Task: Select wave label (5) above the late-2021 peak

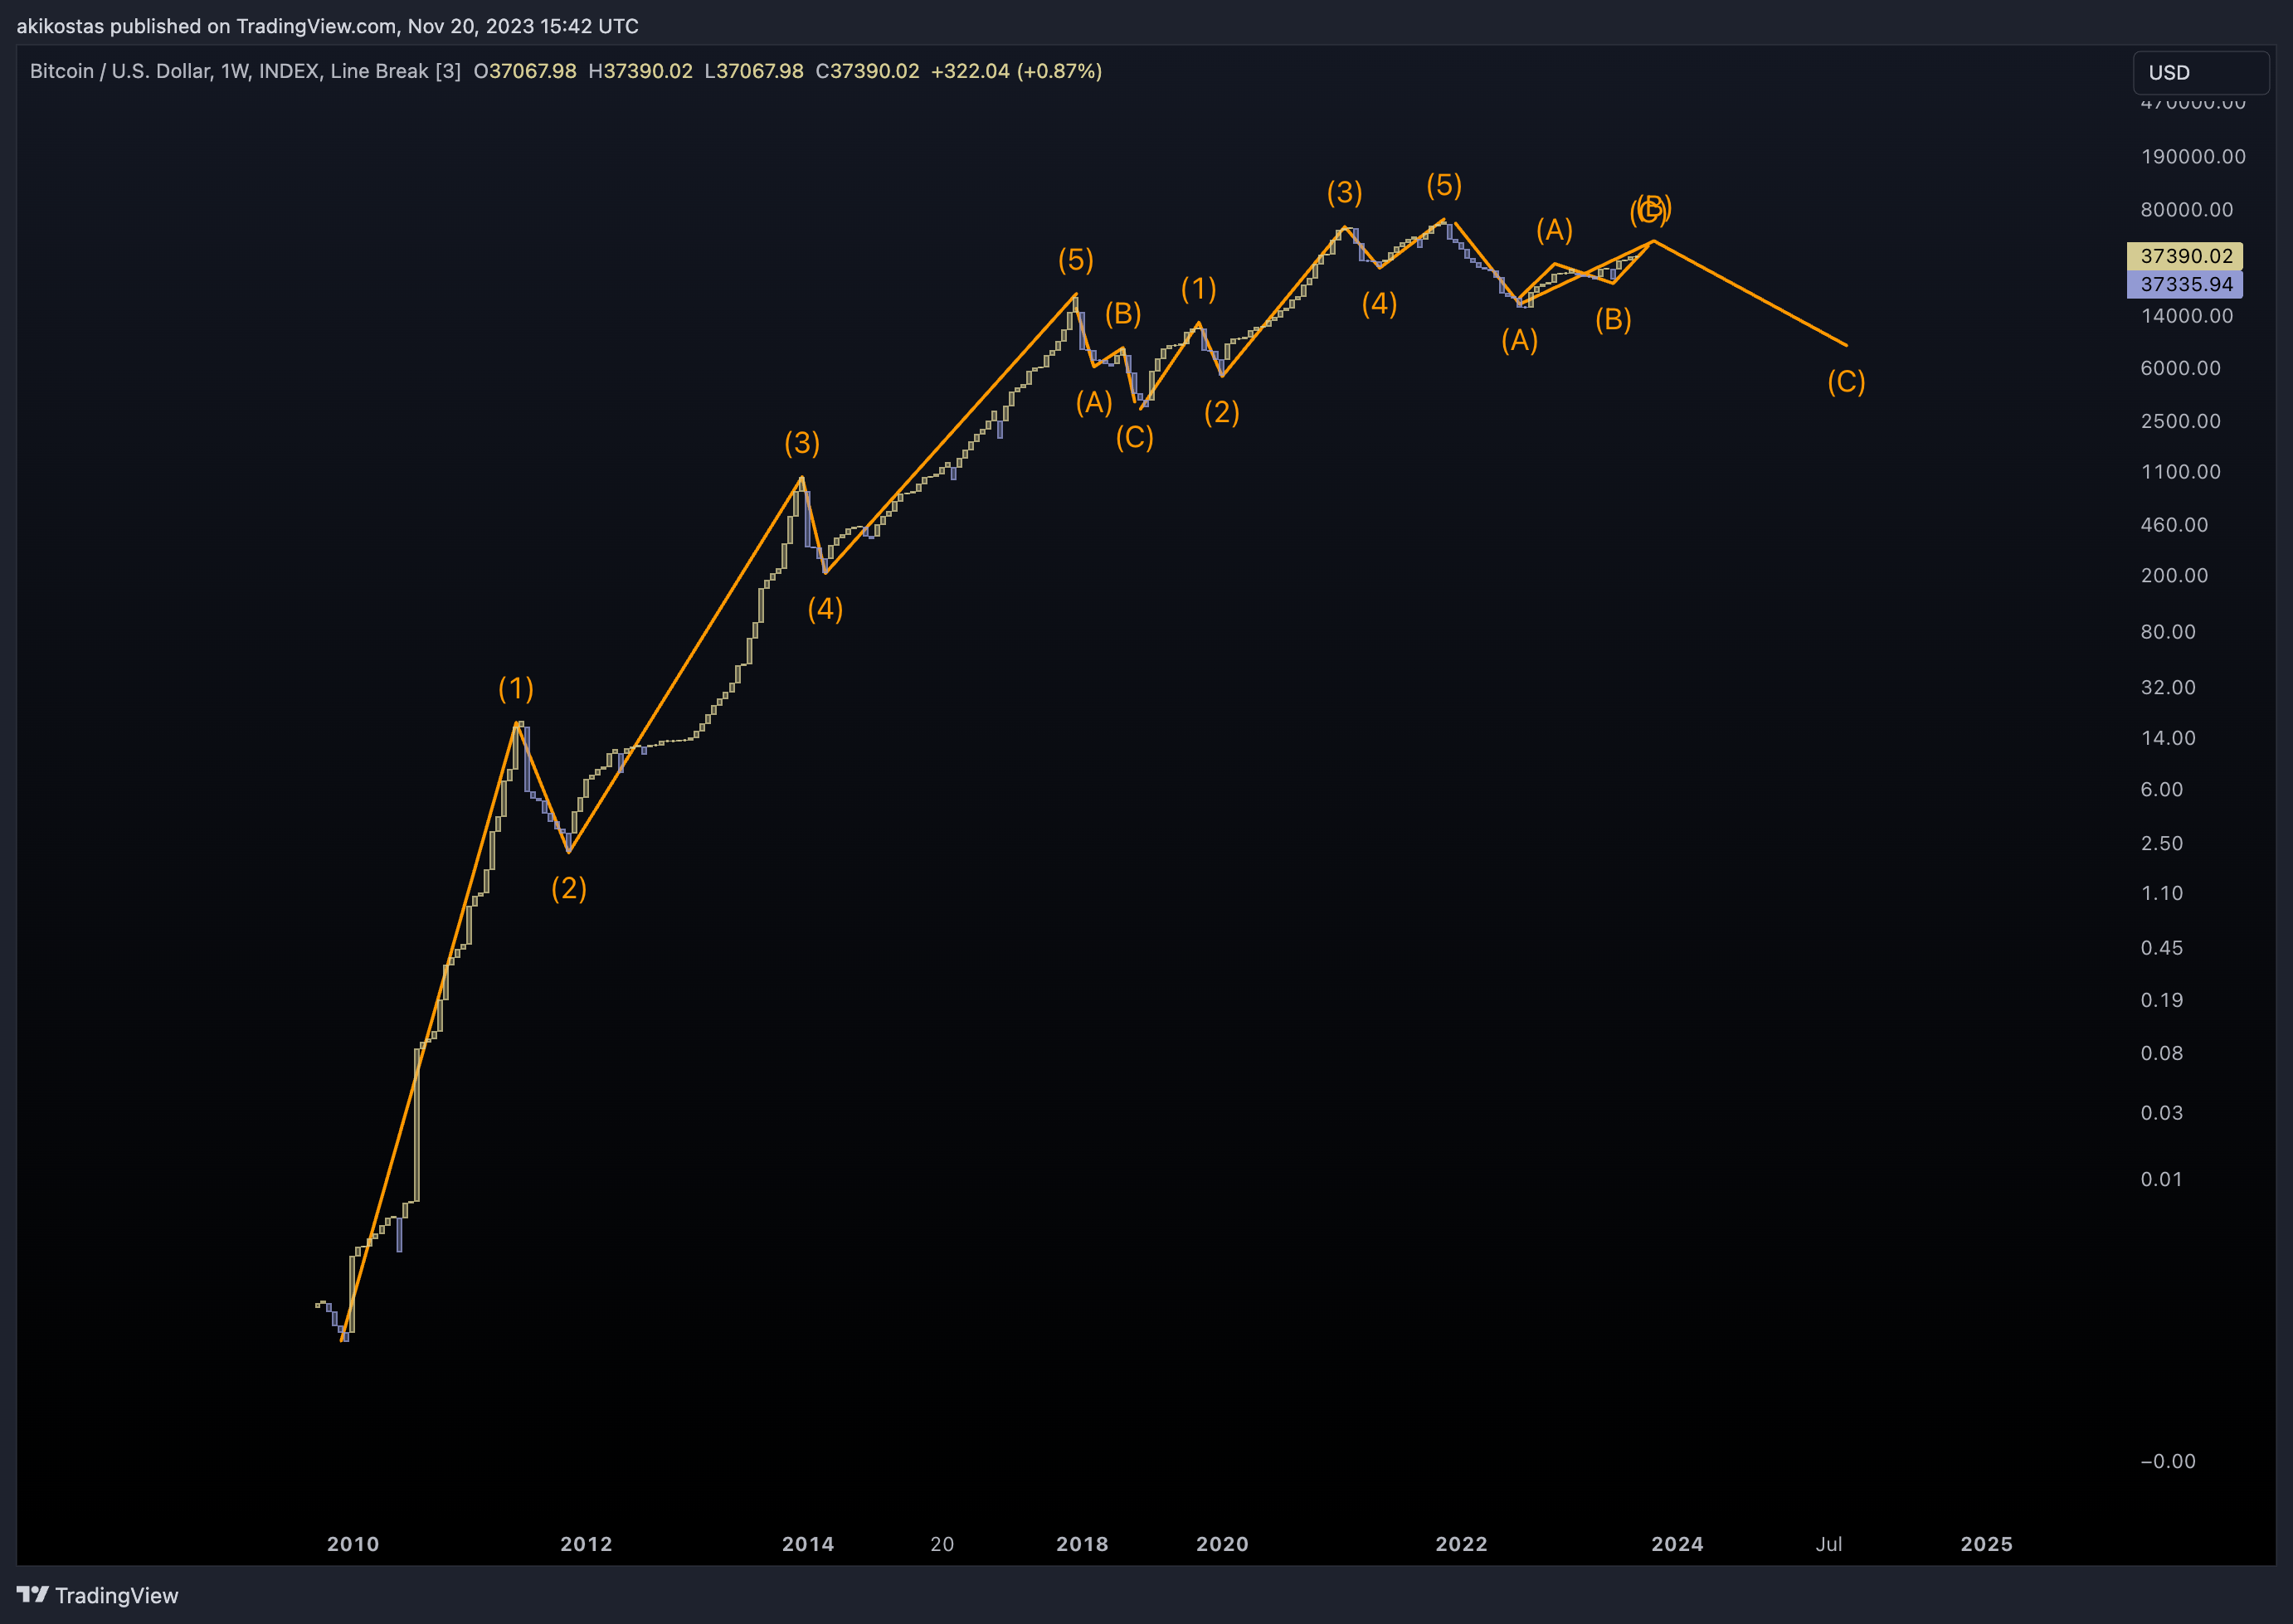Action: [x=1444, y=185]
